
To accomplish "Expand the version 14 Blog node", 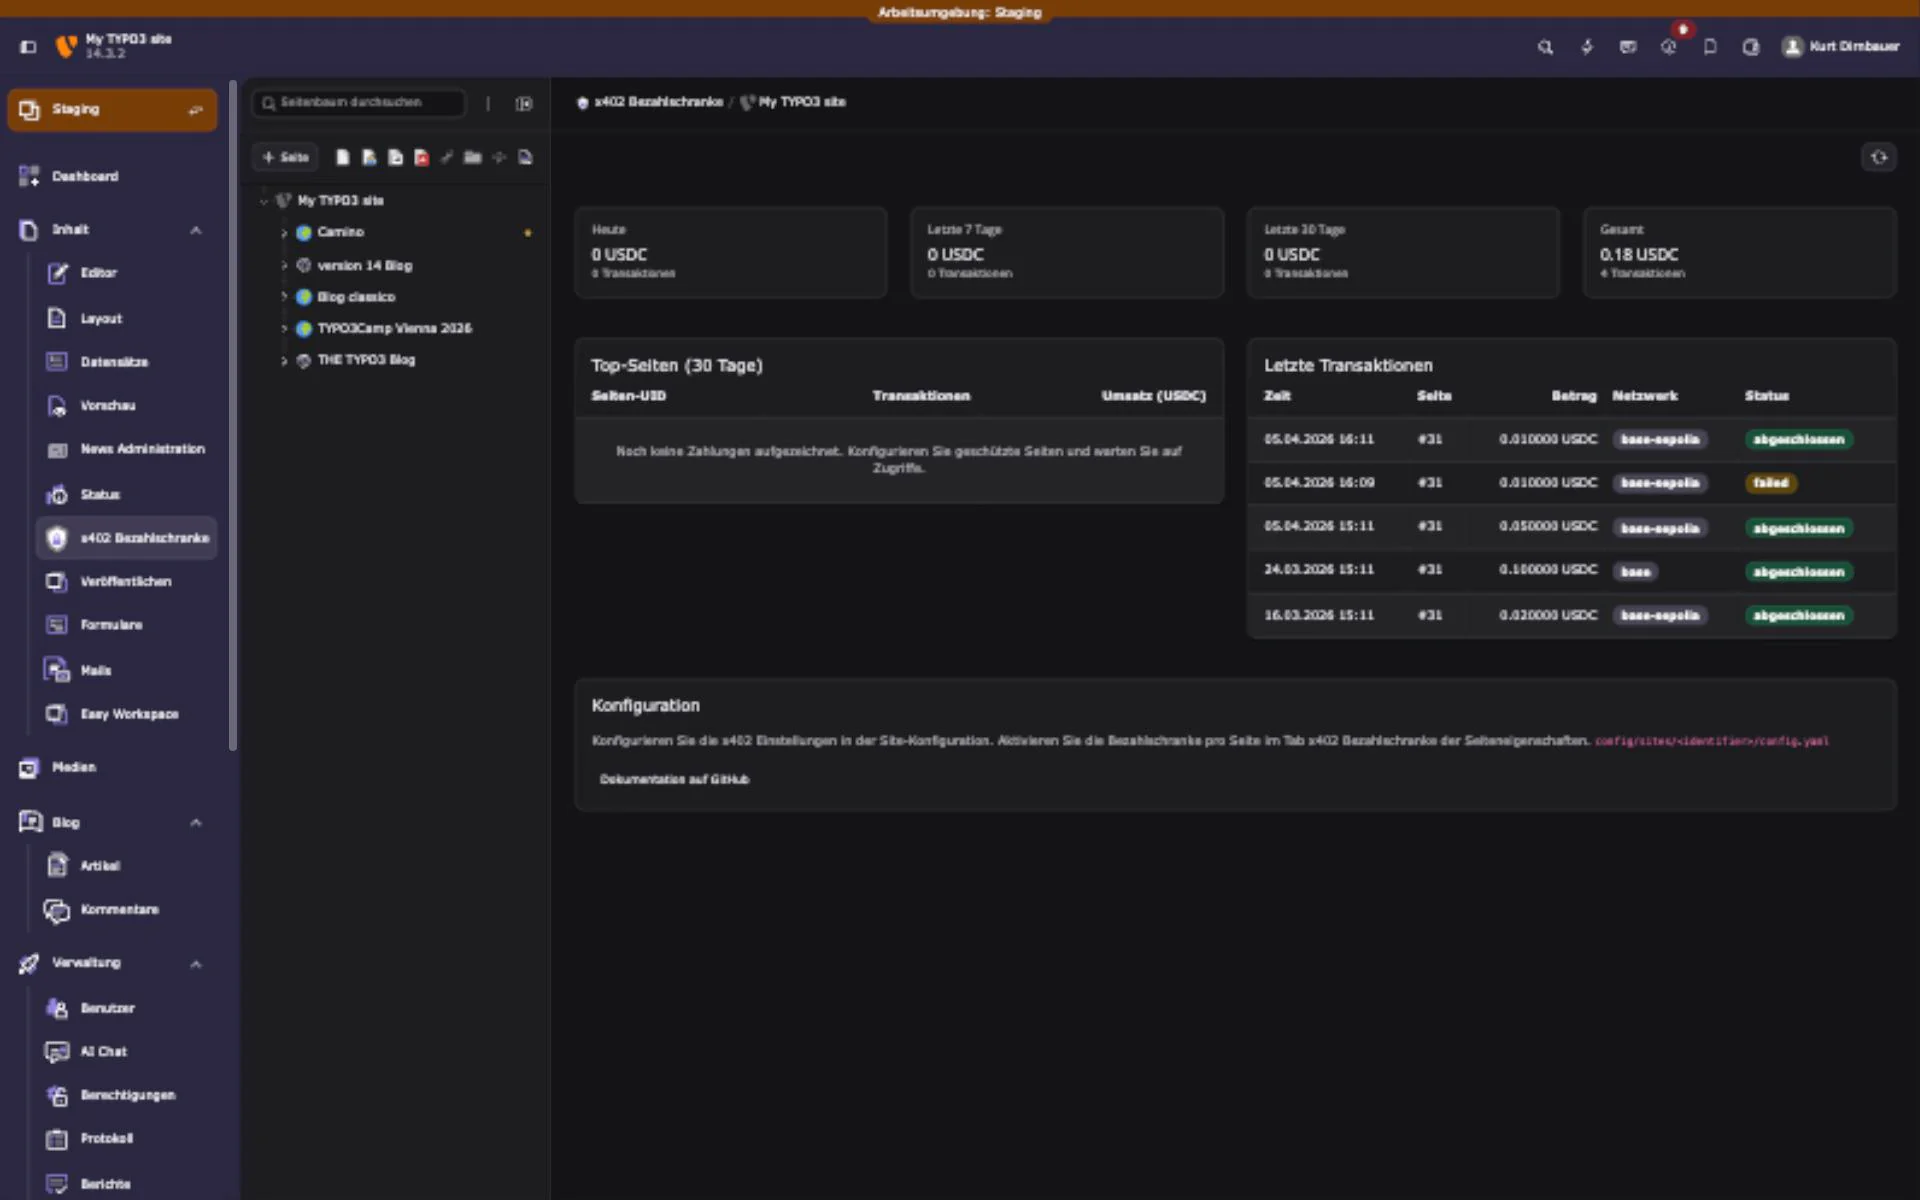I will tap(284, 266).
